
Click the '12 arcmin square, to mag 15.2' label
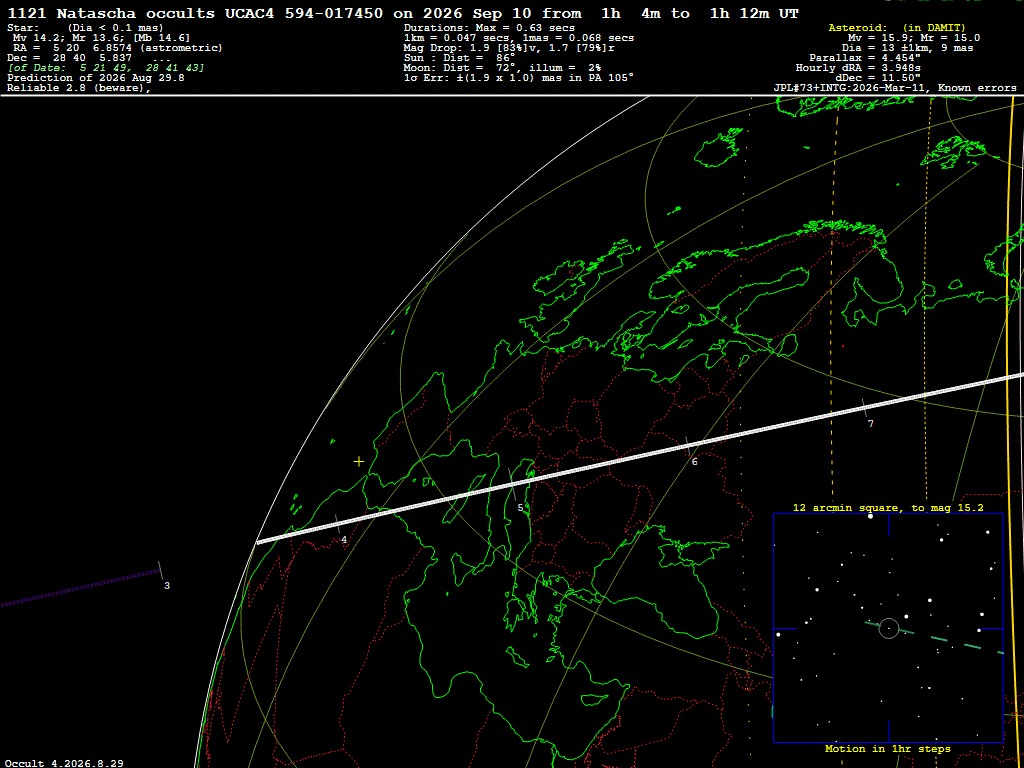coord(888,507)
